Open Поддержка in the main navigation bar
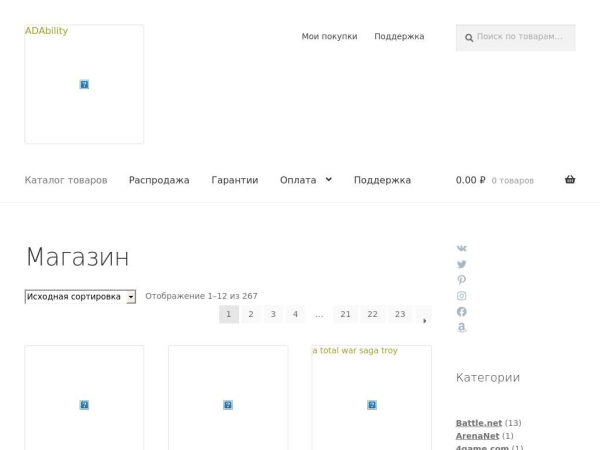This screenshot has width=600, height=450. (382, 180)
